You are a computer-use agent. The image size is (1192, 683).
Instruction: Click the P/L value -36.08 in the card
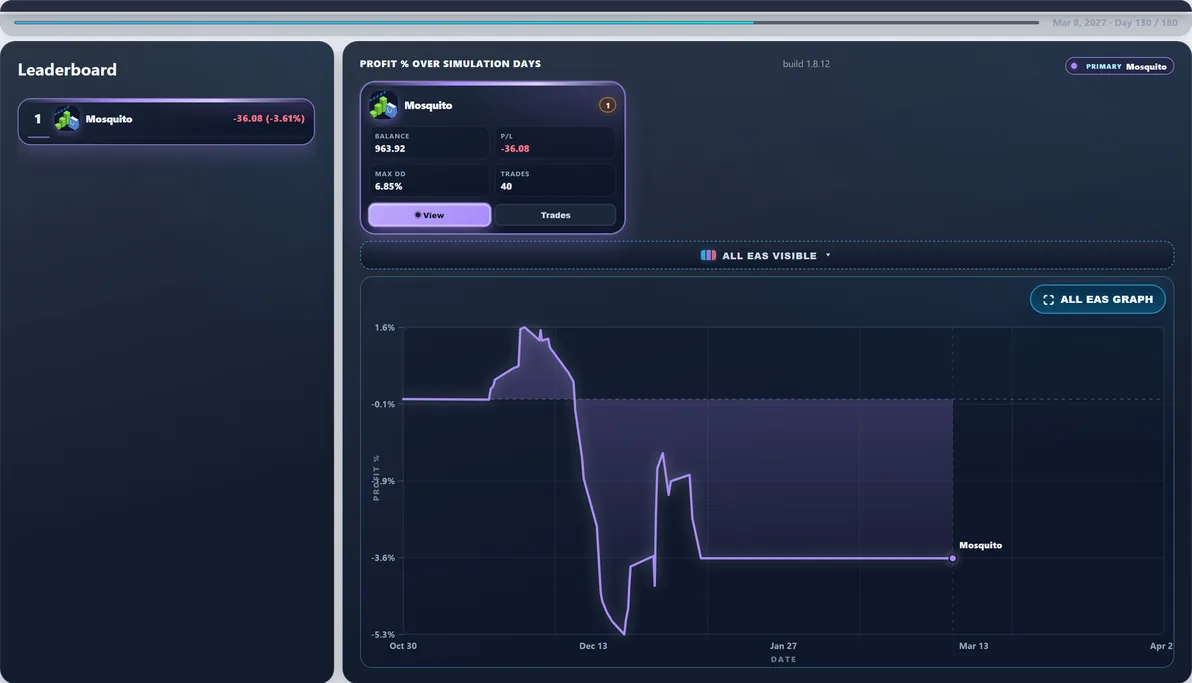(515, 148)
